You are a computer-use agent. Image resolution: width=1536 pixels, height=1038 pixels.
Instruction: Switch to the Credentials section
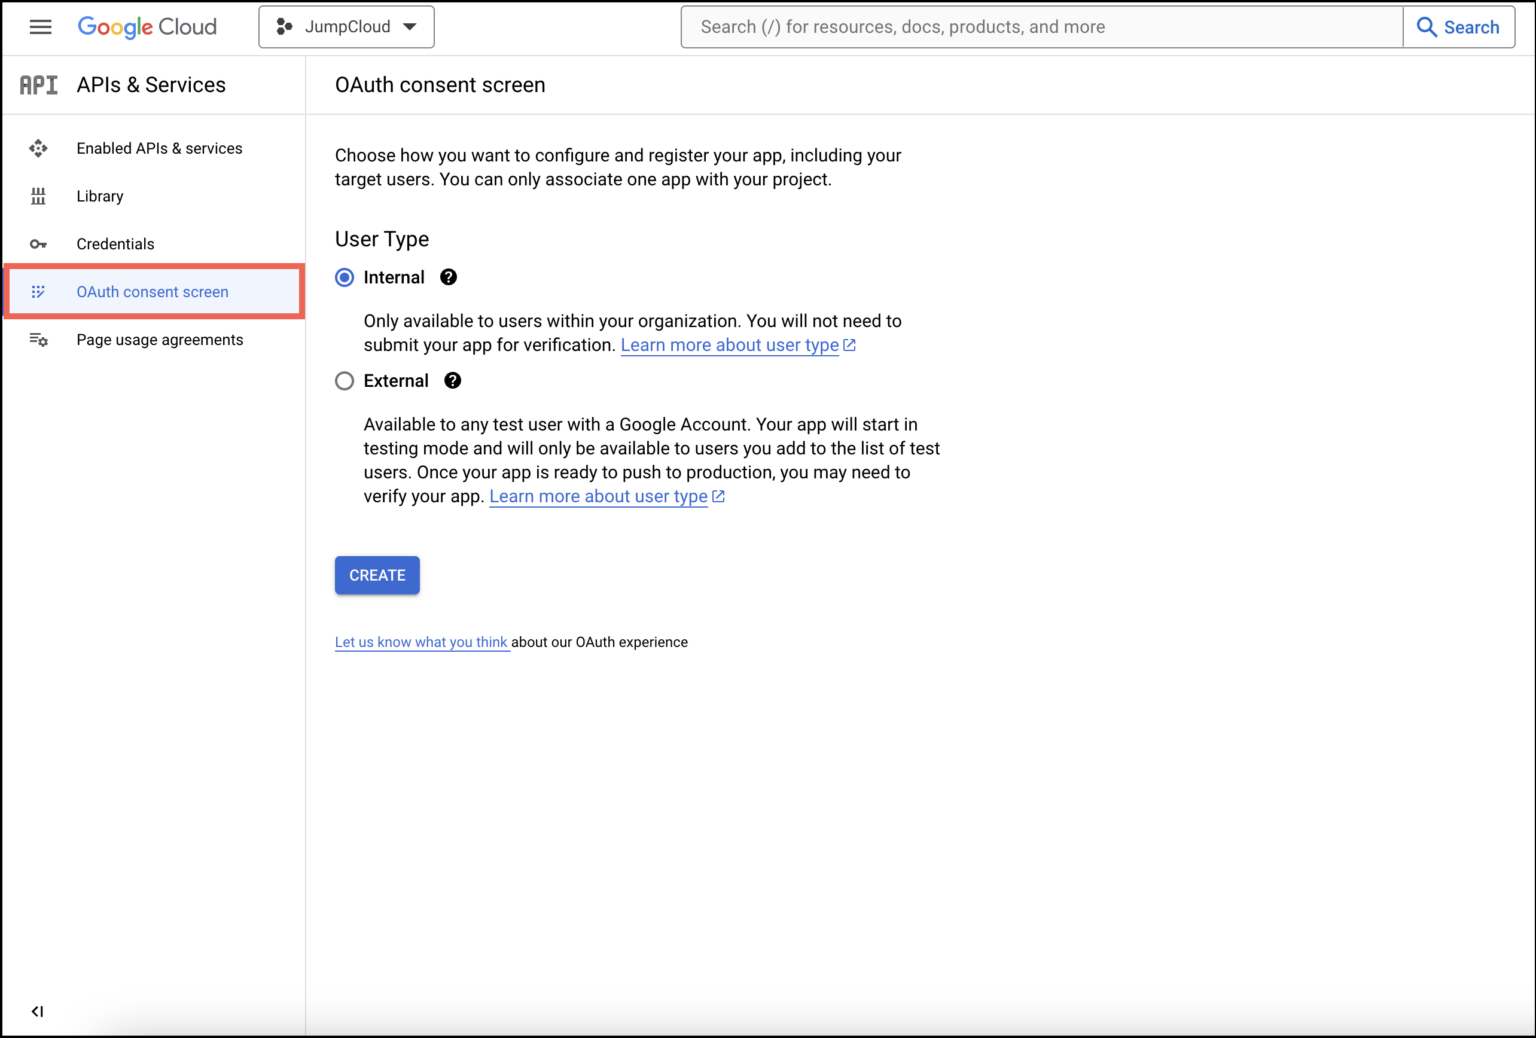[x=115, y=243]
